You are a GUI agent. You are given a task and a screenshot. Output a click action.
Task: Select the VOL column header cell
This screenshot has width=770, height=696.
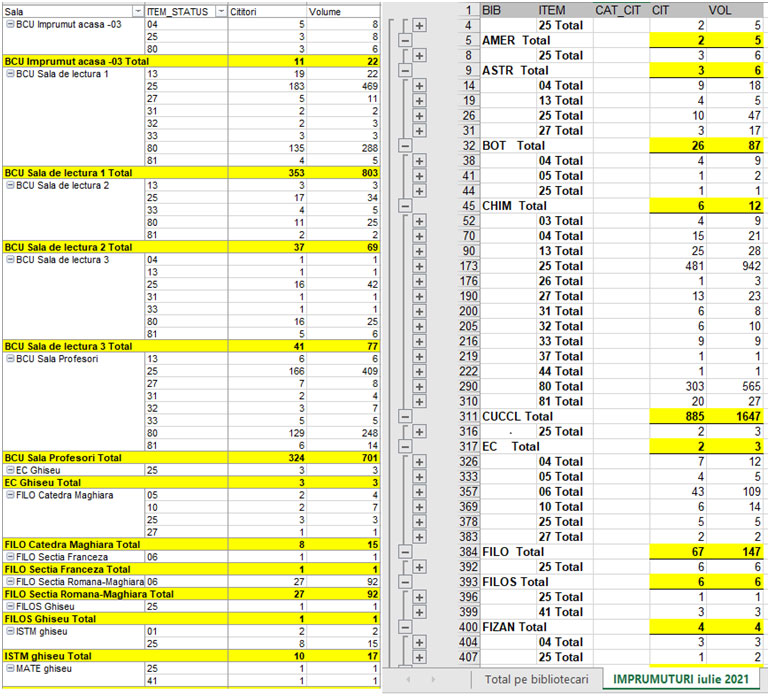pos(735,10)
